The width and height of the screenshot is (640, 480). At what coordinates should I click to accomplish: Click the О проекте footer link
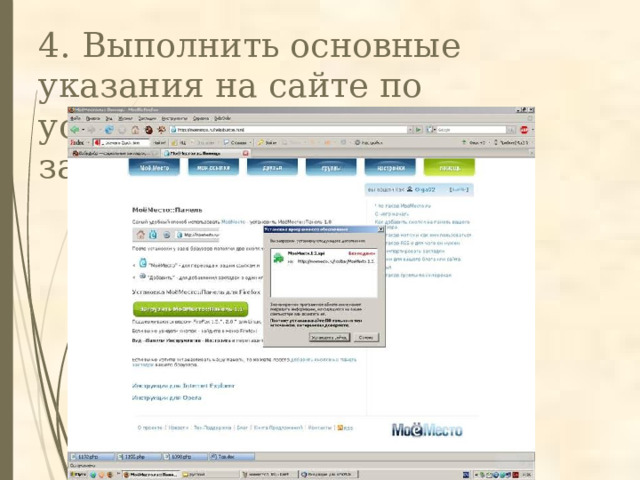(150, 428)
